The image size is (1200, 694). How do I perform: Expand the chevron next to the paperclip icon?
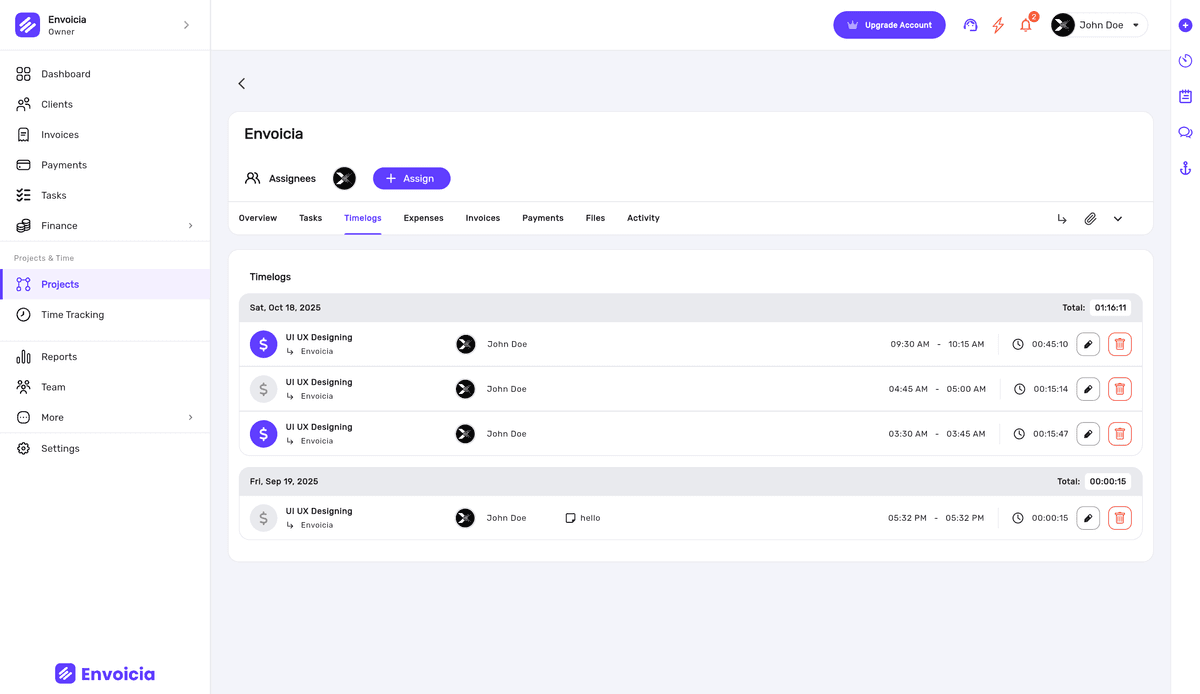1118,218
